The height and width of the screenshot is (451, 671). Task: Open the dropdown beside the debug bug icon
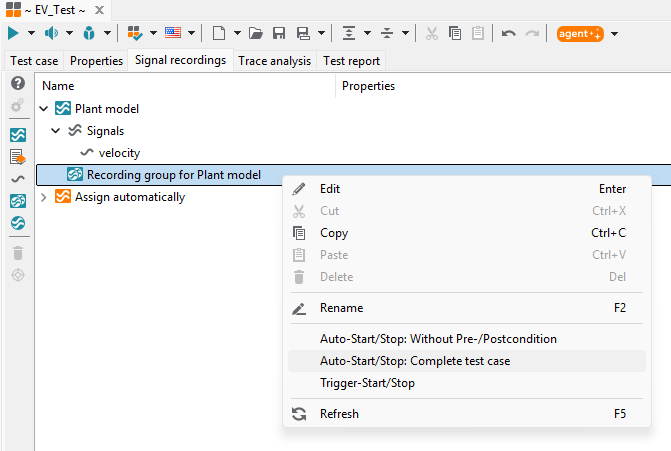107,33
